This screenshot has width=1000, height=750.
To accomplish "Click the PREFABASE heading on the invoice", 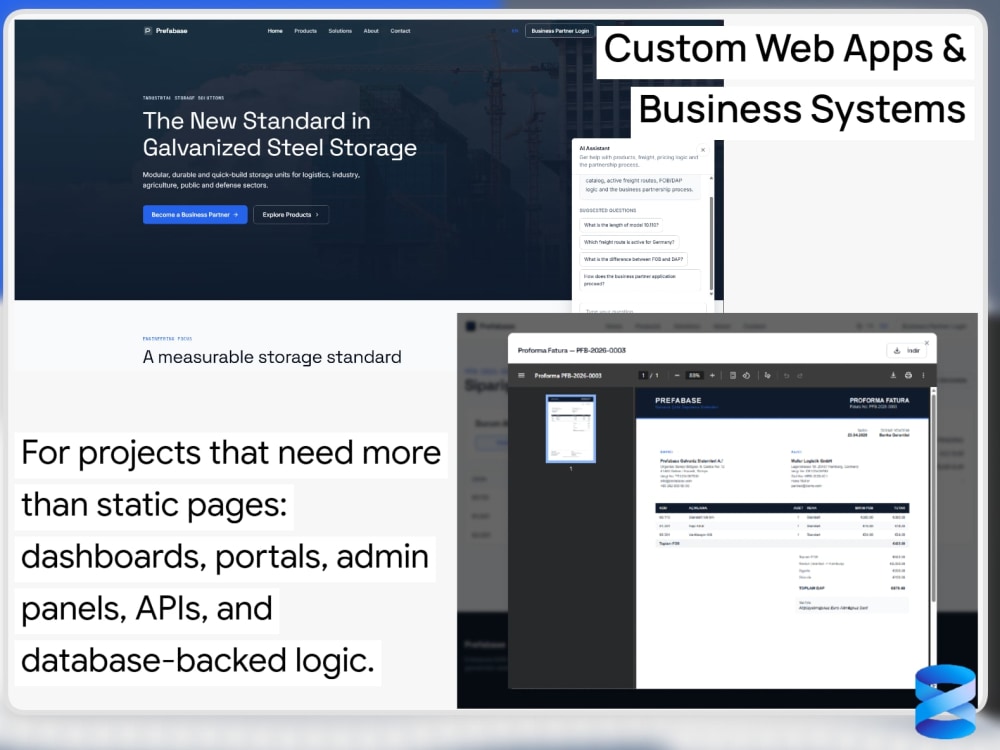I will click(x=678, y=401).
